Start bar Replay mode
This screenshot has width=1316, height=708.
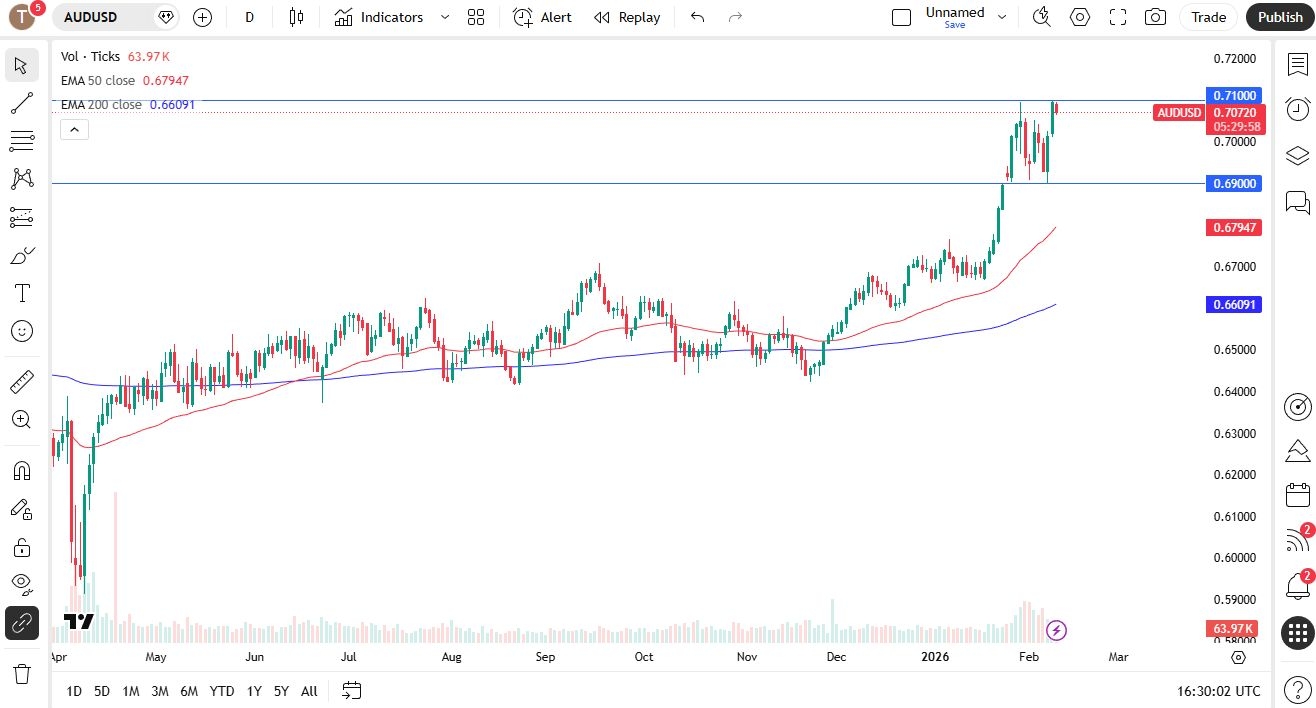tap(626, 17)
